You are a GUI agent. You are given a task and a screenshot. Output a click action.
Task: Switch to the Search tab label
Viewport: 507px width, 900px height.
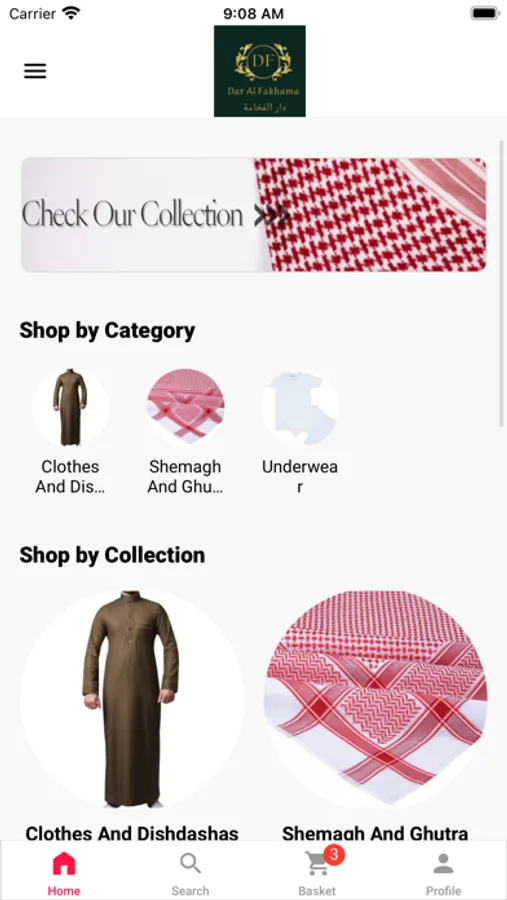[x=190, y=891]
